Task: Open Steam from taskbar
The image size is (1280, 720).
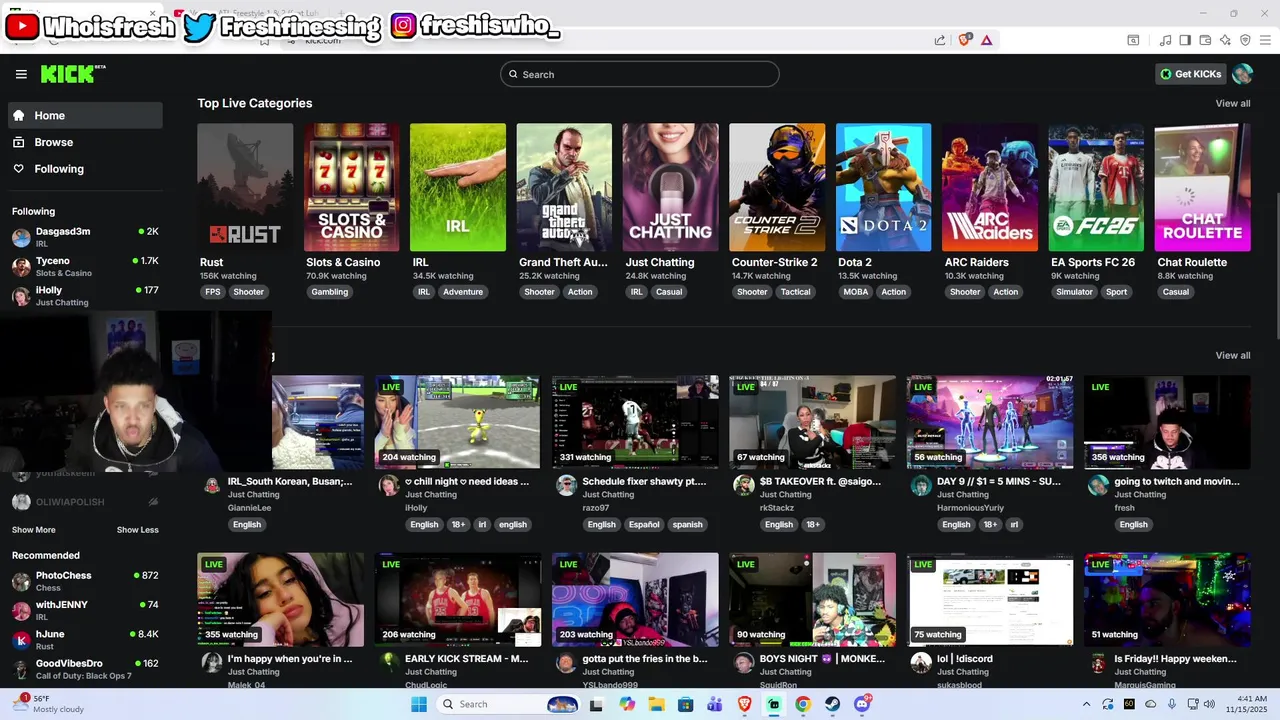Action: pos(832,704)
